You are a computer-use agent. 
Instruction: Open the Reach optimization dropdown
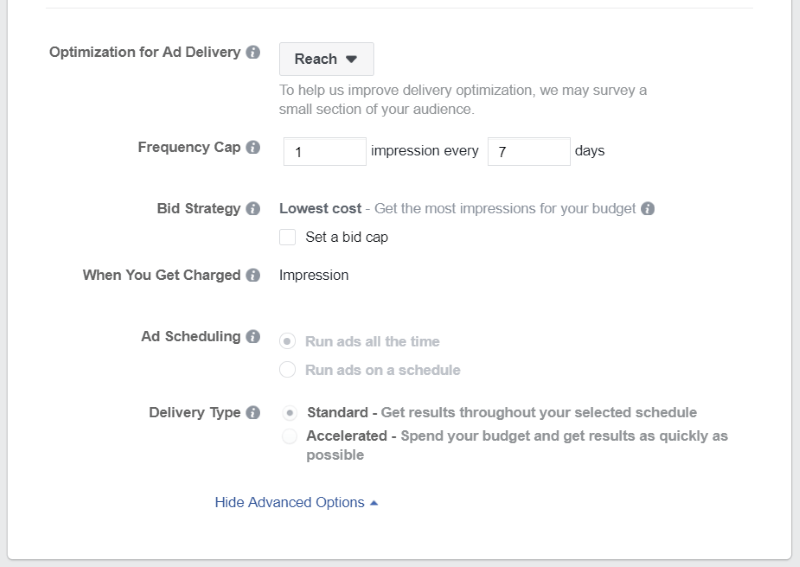(327, 59)
